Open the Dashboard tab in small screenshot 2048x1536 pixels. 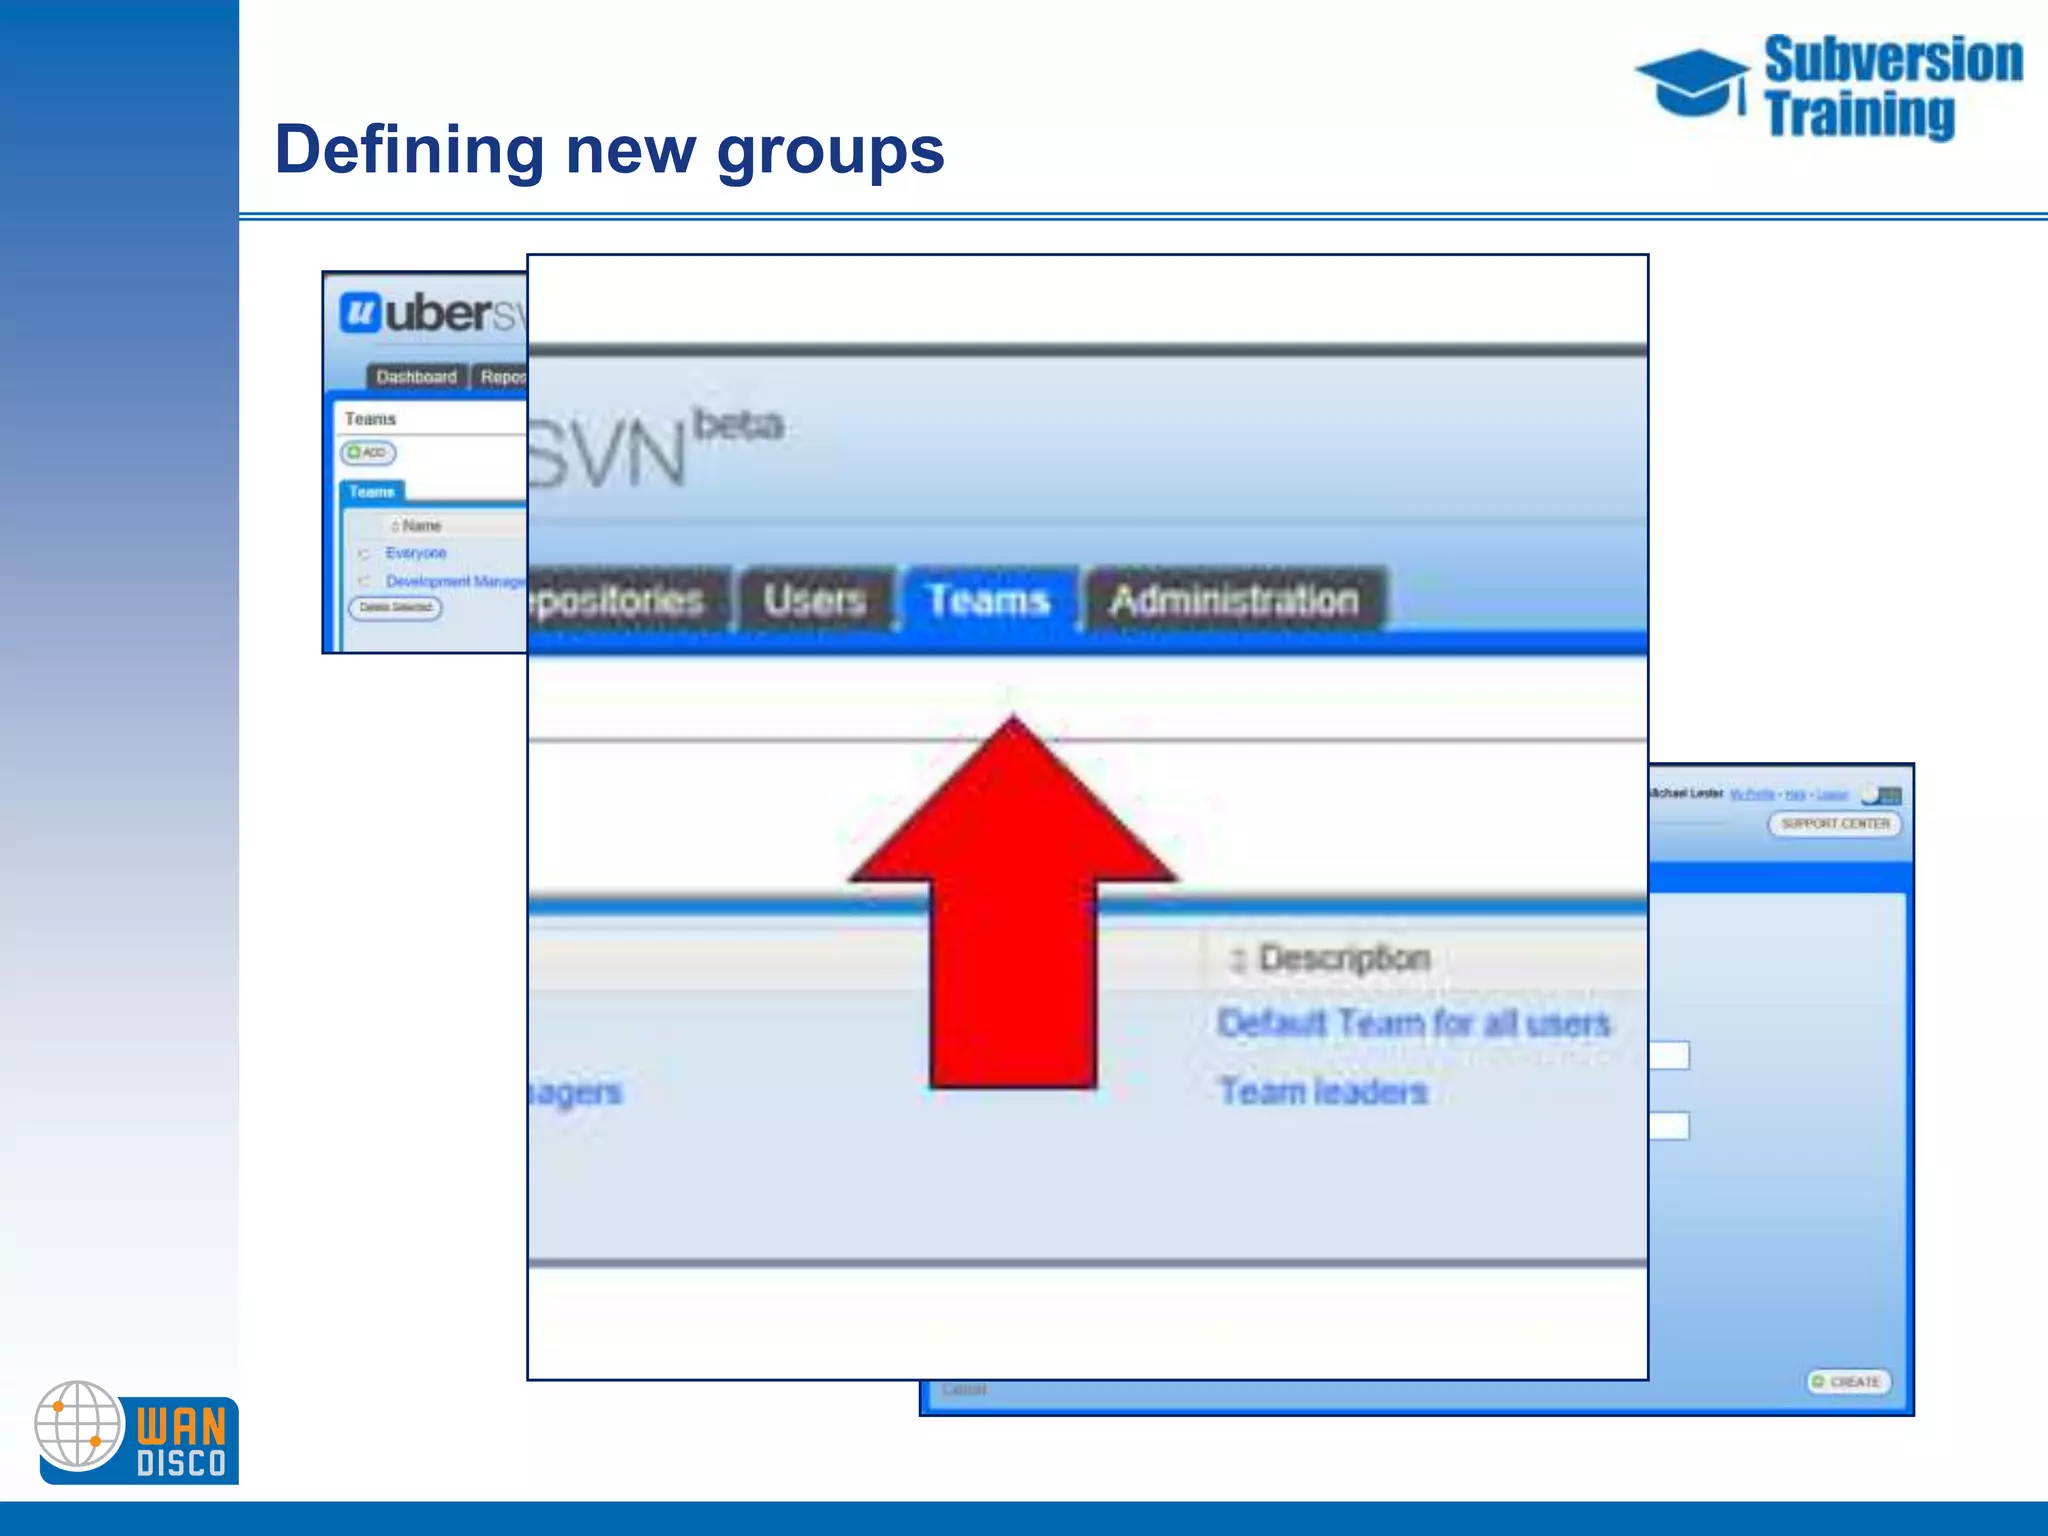[416, 377]
